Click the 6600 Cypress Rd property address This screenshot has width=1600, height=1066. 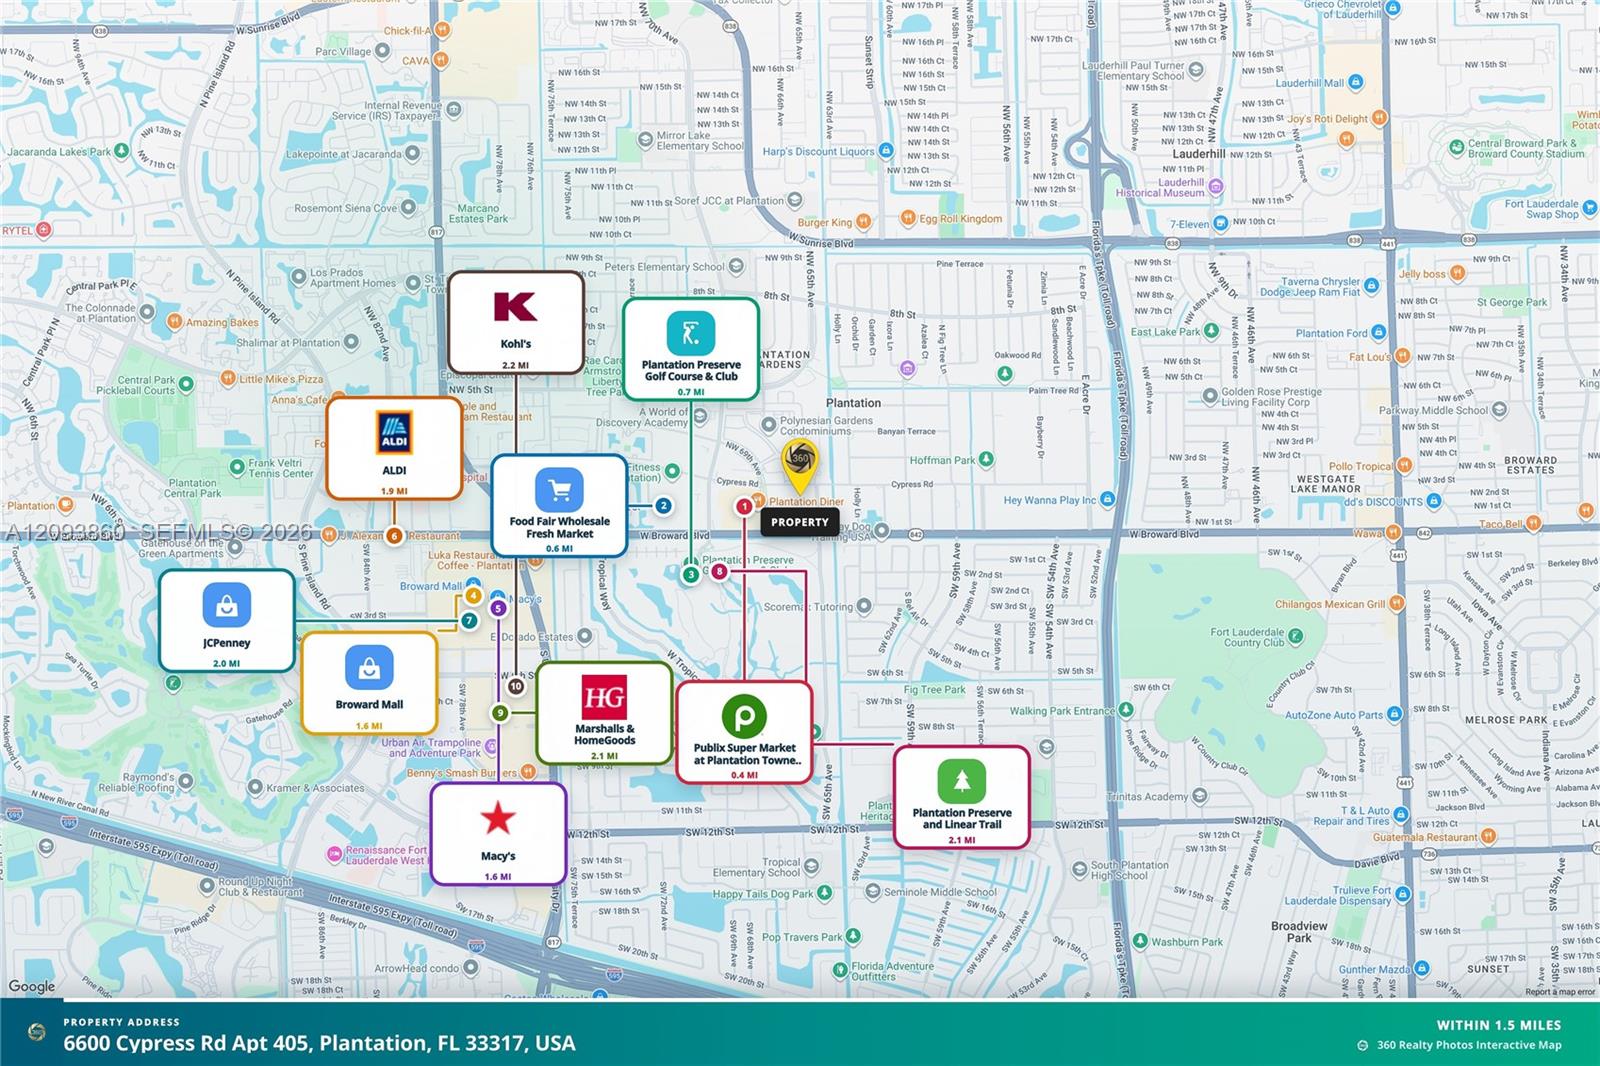tap(320, 1043)
